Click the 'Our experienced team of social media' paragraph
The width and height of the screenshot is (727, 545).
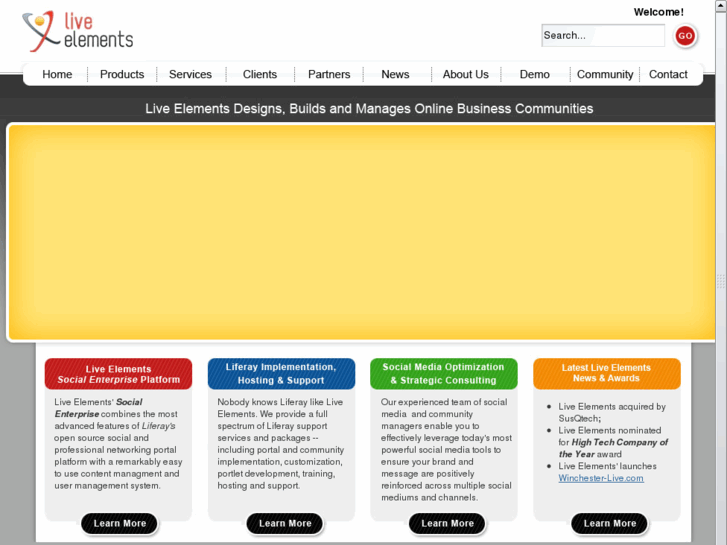446,450
